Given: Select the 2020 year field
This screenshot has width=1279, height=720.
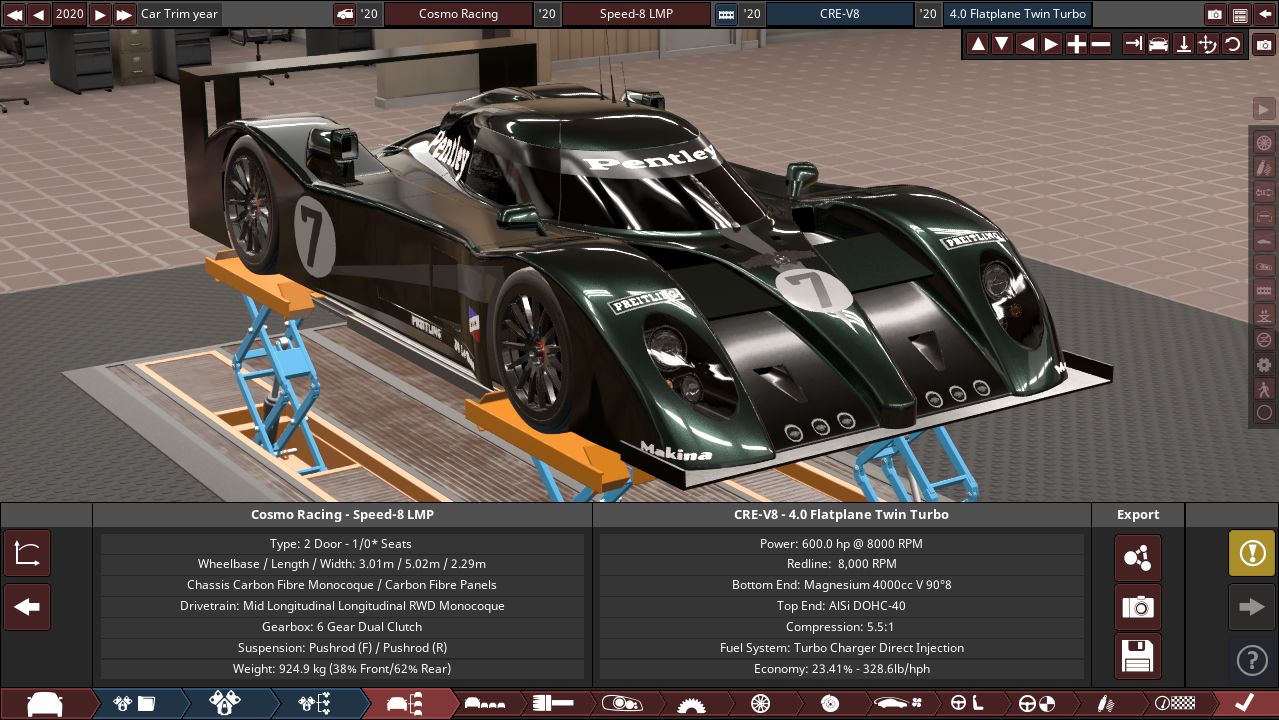Looking at the screenshot, I should 69,14.
